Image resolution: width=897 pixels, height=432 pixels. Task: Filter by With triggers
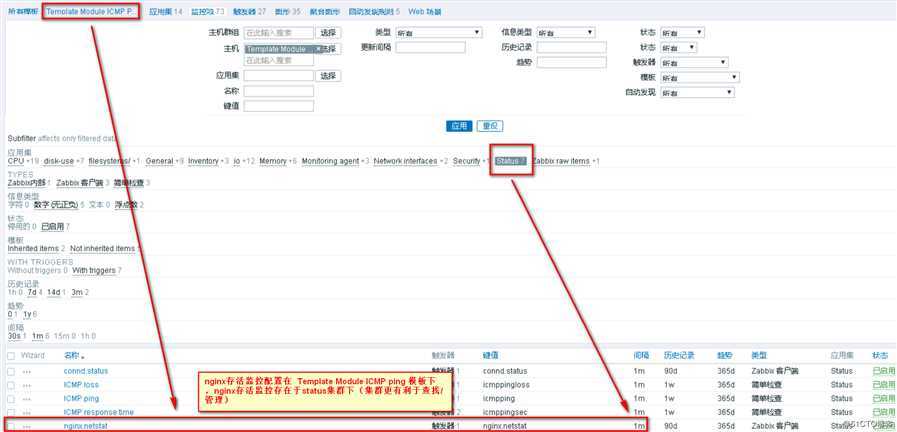tap(94, 271)
